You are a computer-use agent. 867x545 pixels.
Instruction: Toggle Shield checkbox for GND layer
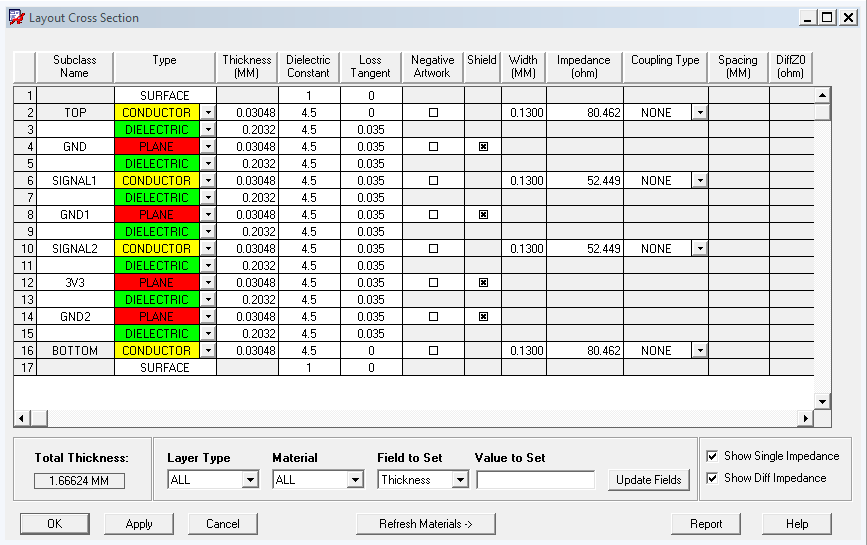coord(483,146)
